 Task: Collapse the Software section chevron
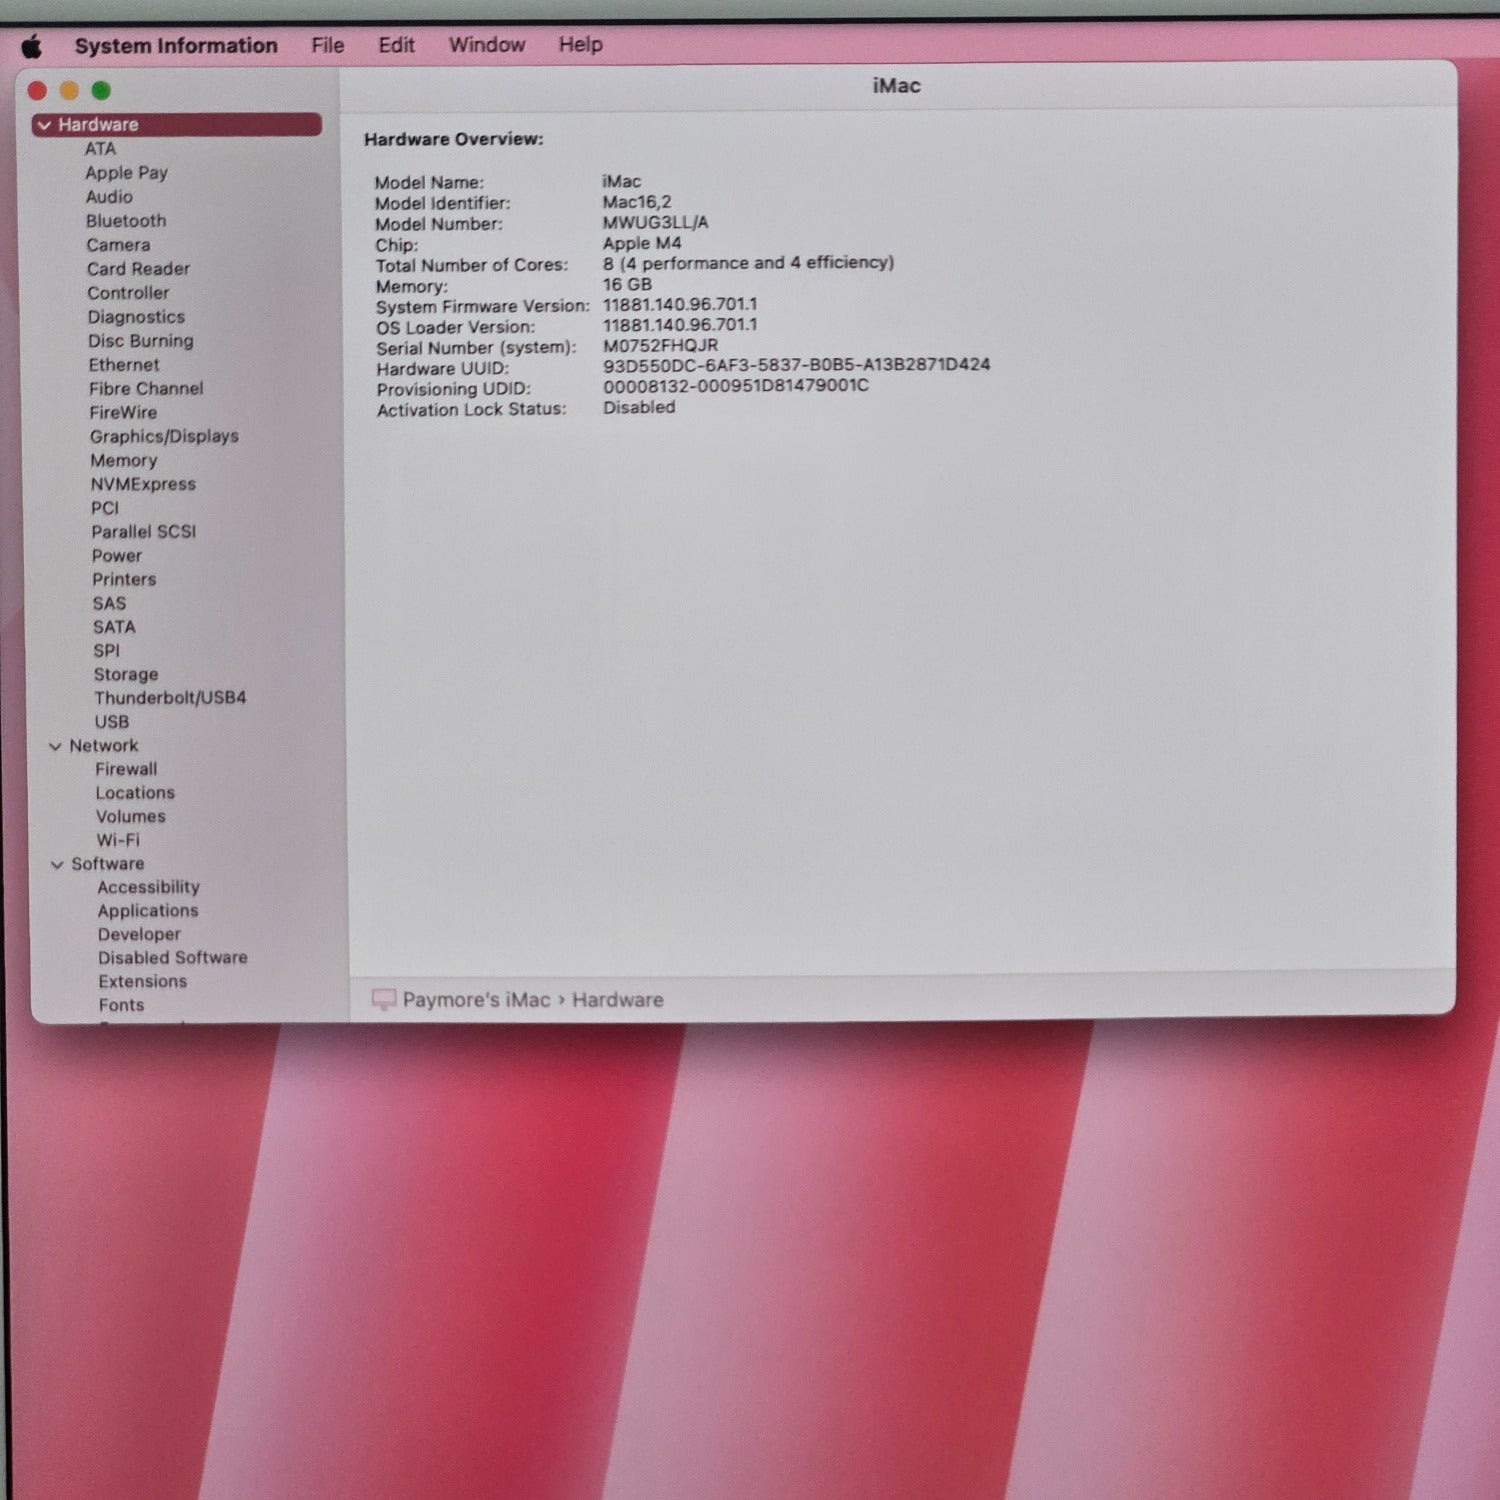57,865
